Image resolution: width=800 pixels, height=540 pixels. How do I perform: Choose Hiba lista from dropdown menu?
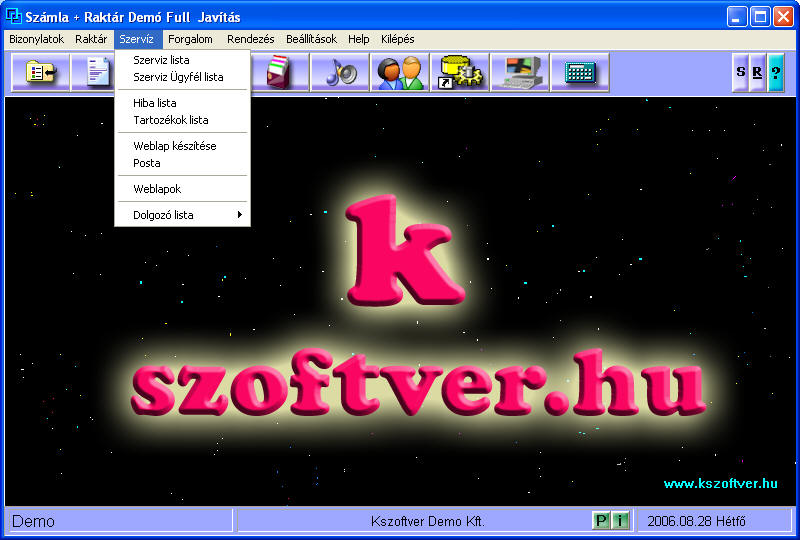click(182, 103)
